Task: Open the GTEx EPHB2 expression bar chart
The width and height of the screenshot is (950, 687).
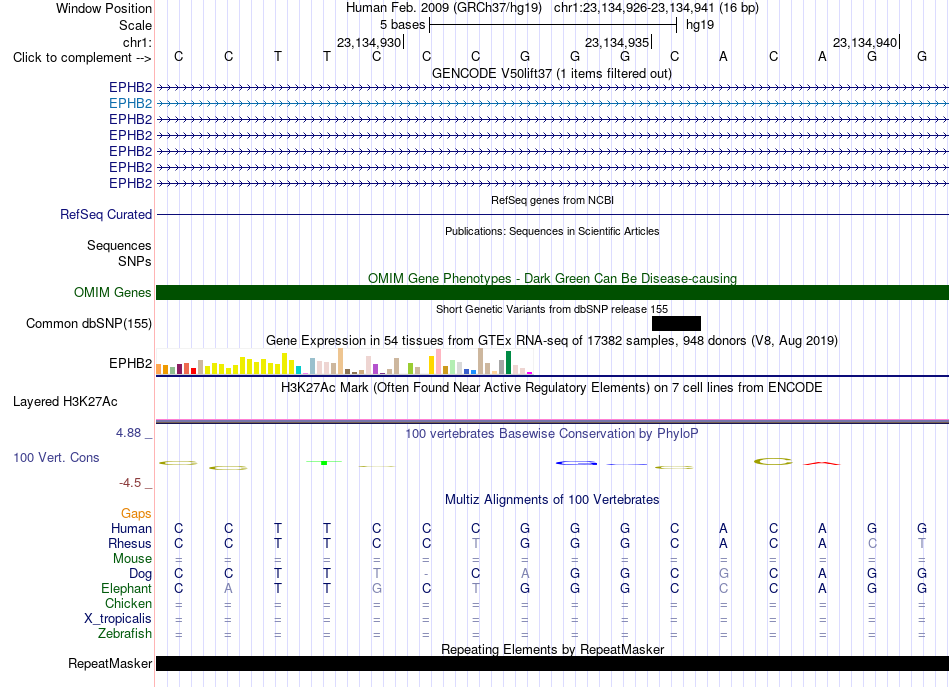Action: click(344, 361)
